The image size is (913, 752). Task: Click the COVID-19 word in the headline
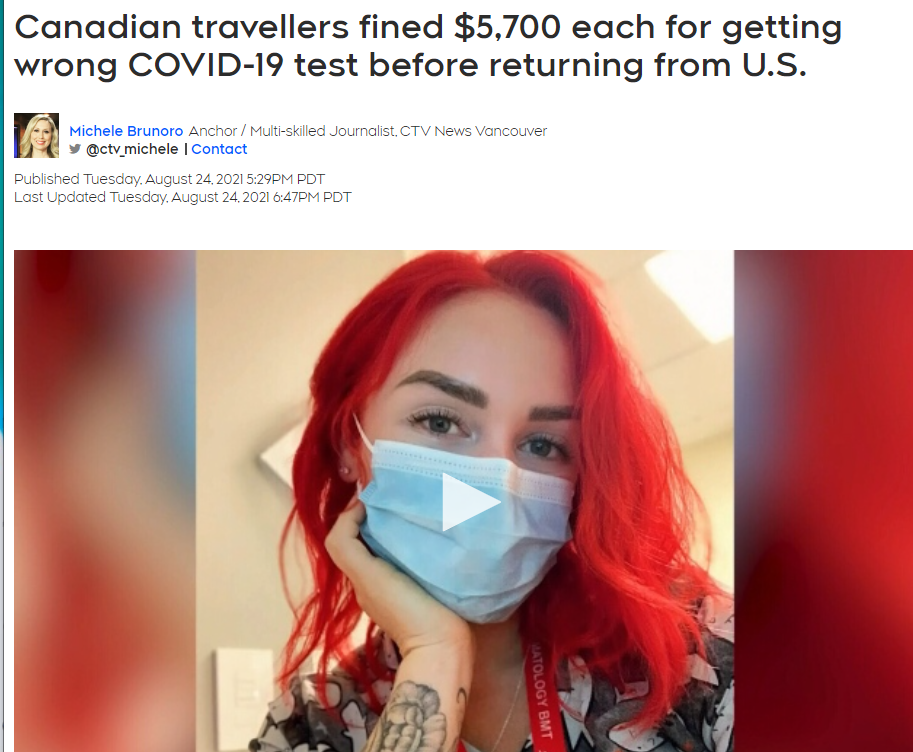coord(206,65)
